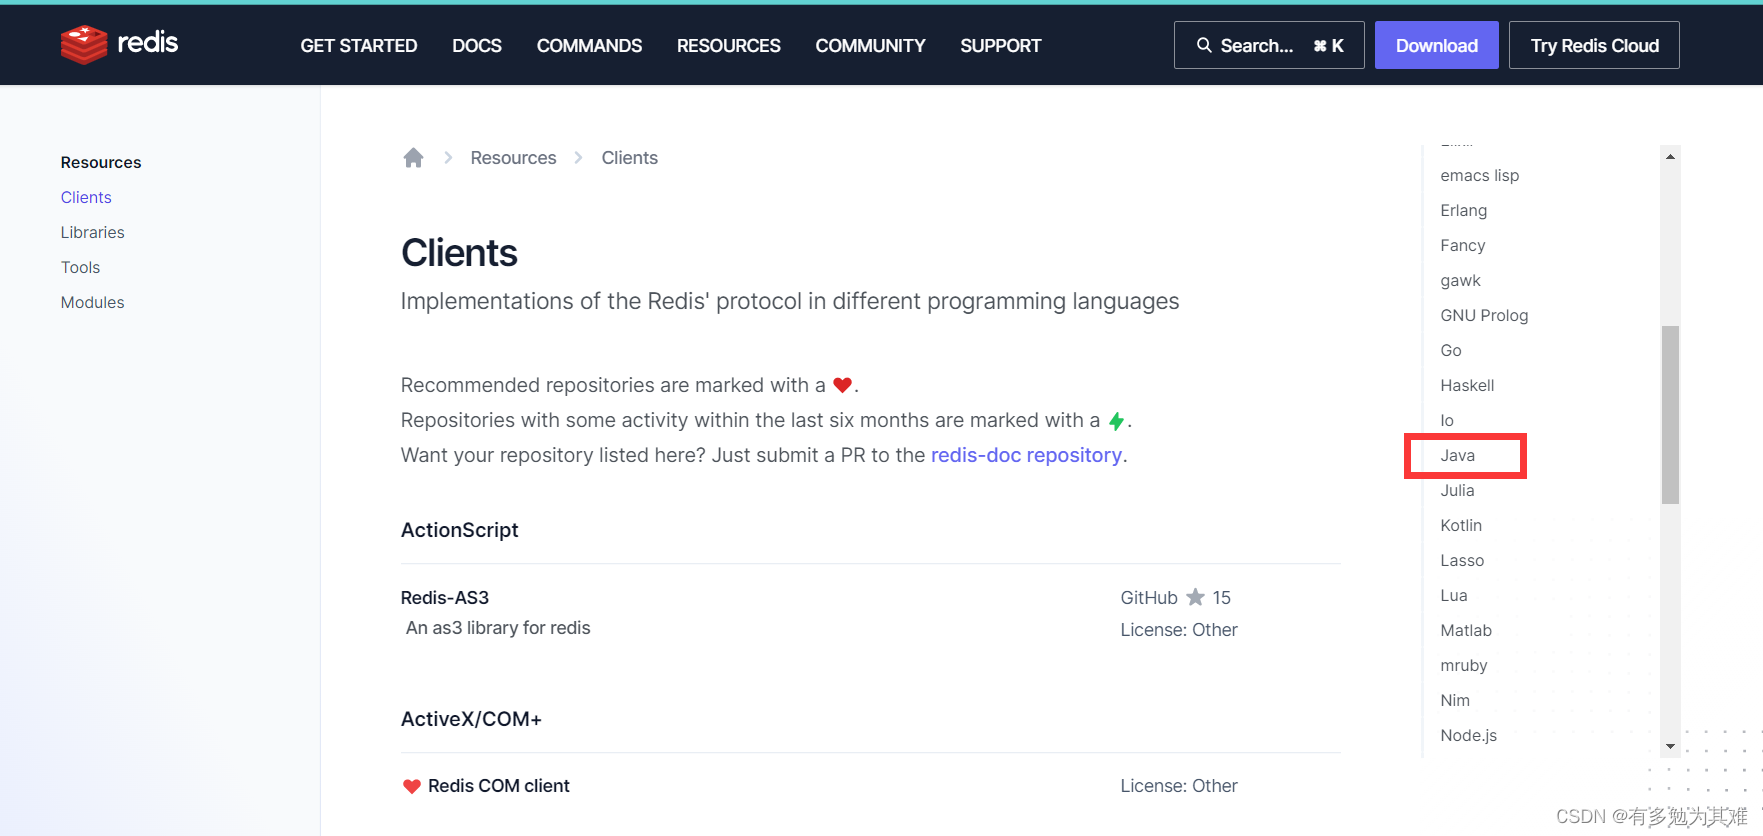Image resolution: width=1763 pixels, height=836 pixels.
Task: Open the COMMANDS page
Action: 589,46
